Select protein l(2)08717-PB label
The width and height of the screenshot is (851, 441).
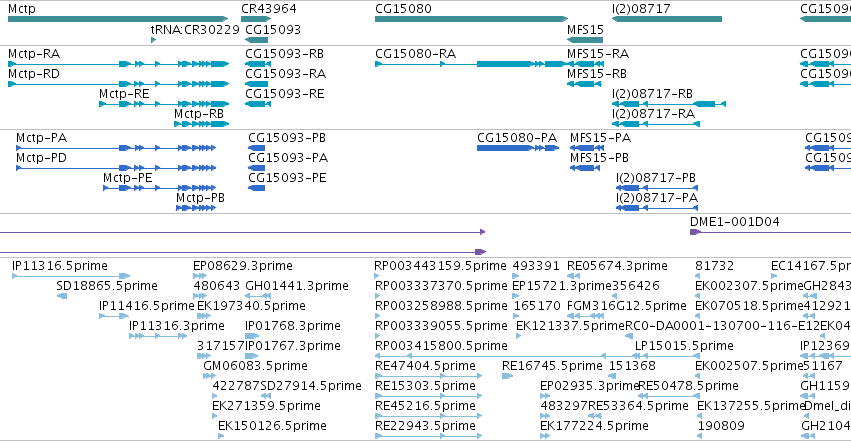pos(656,178)
